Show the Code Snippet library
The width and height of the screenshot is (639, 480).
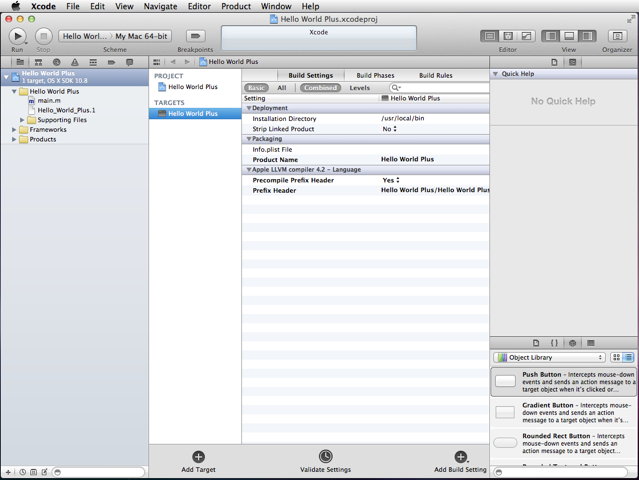click(554, 343)
